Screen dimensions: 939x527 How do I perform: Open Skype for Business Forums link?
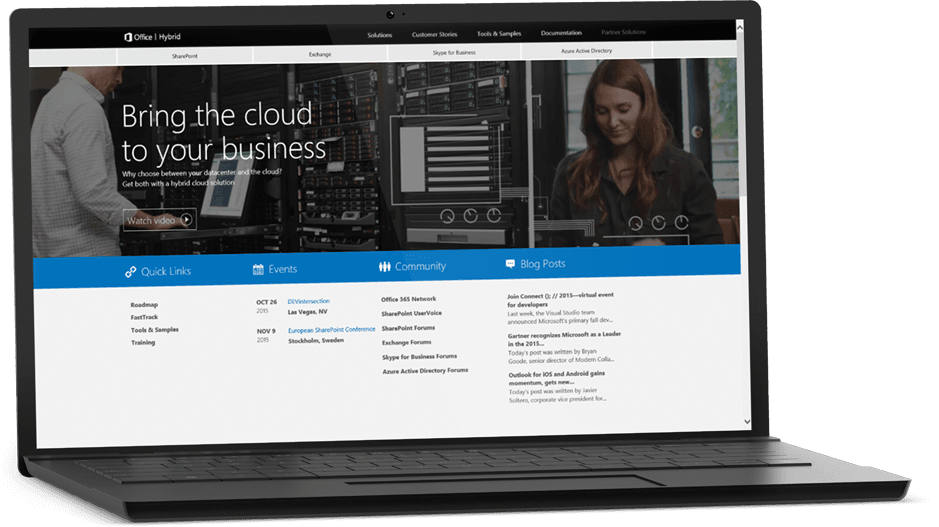tap(419, 357)
